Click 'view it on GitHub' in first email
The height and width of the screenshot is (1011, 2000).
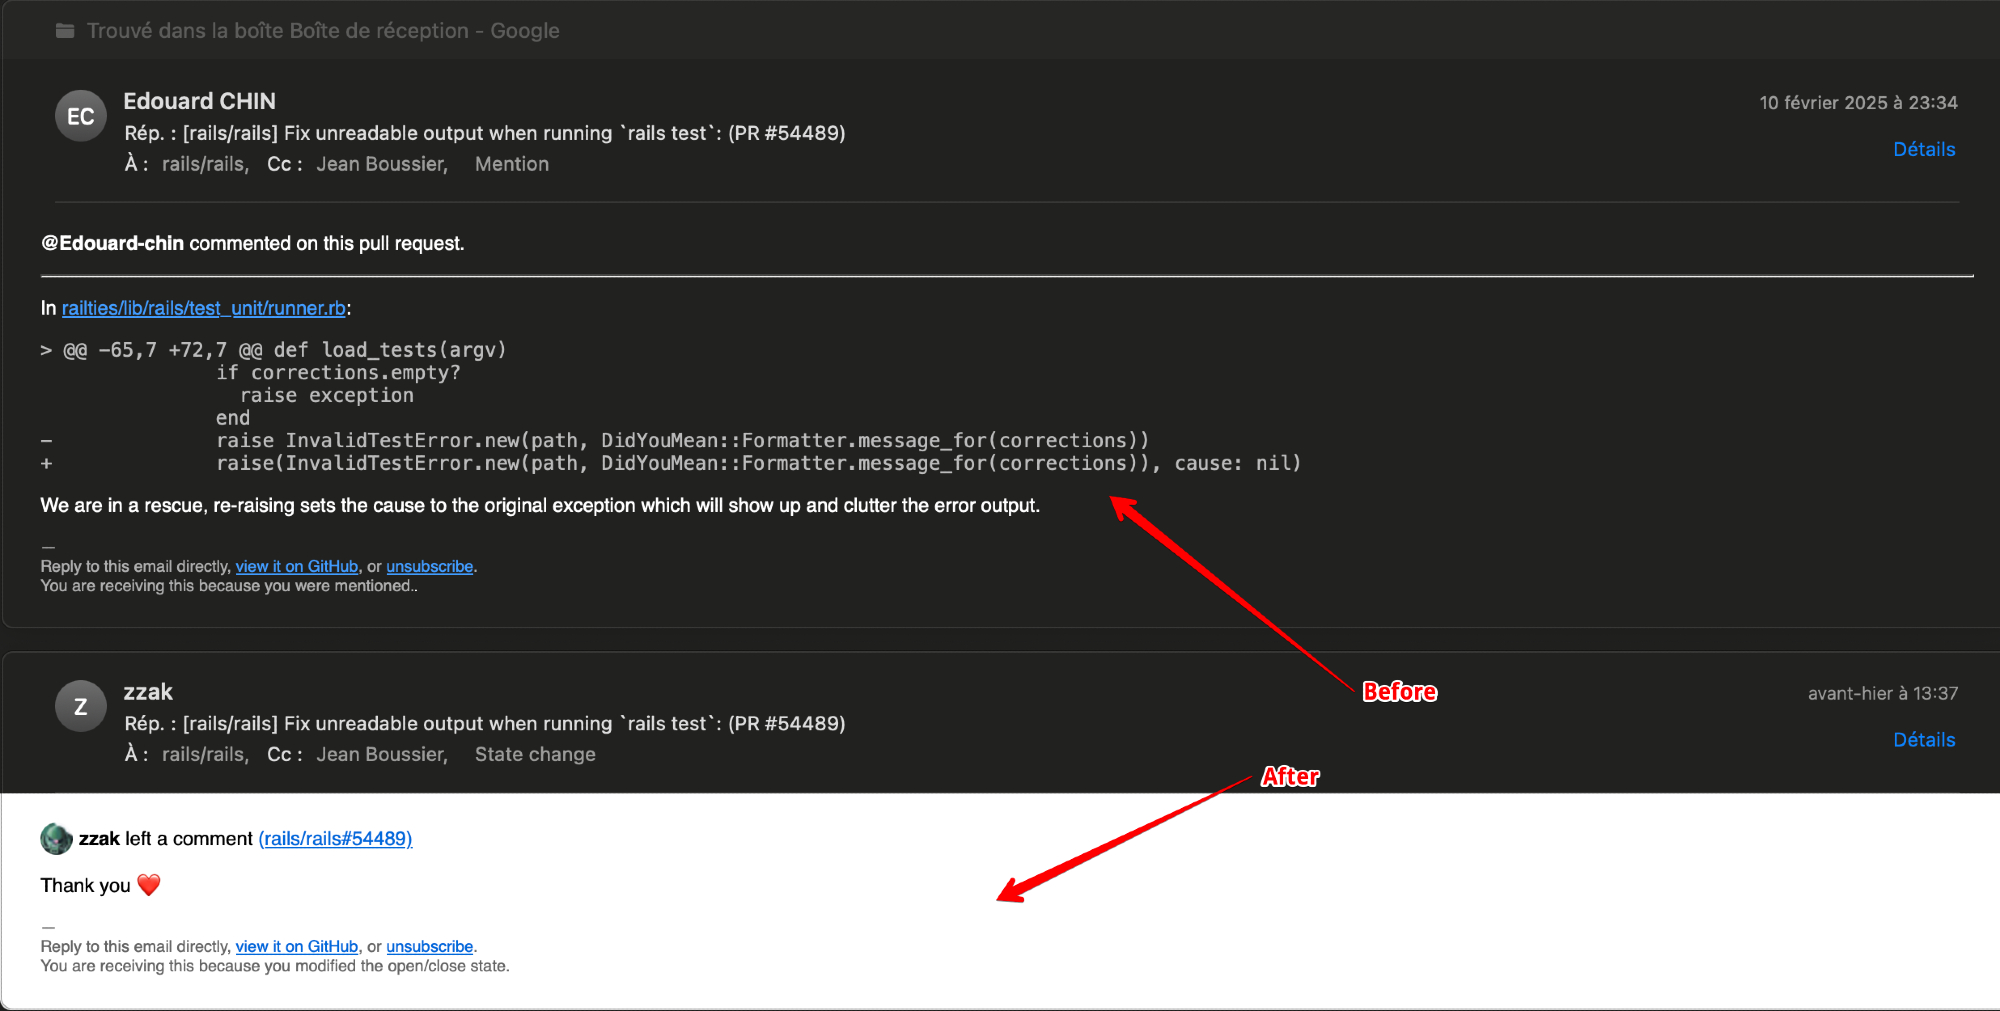pyautogui.click(x=296, y=566)
